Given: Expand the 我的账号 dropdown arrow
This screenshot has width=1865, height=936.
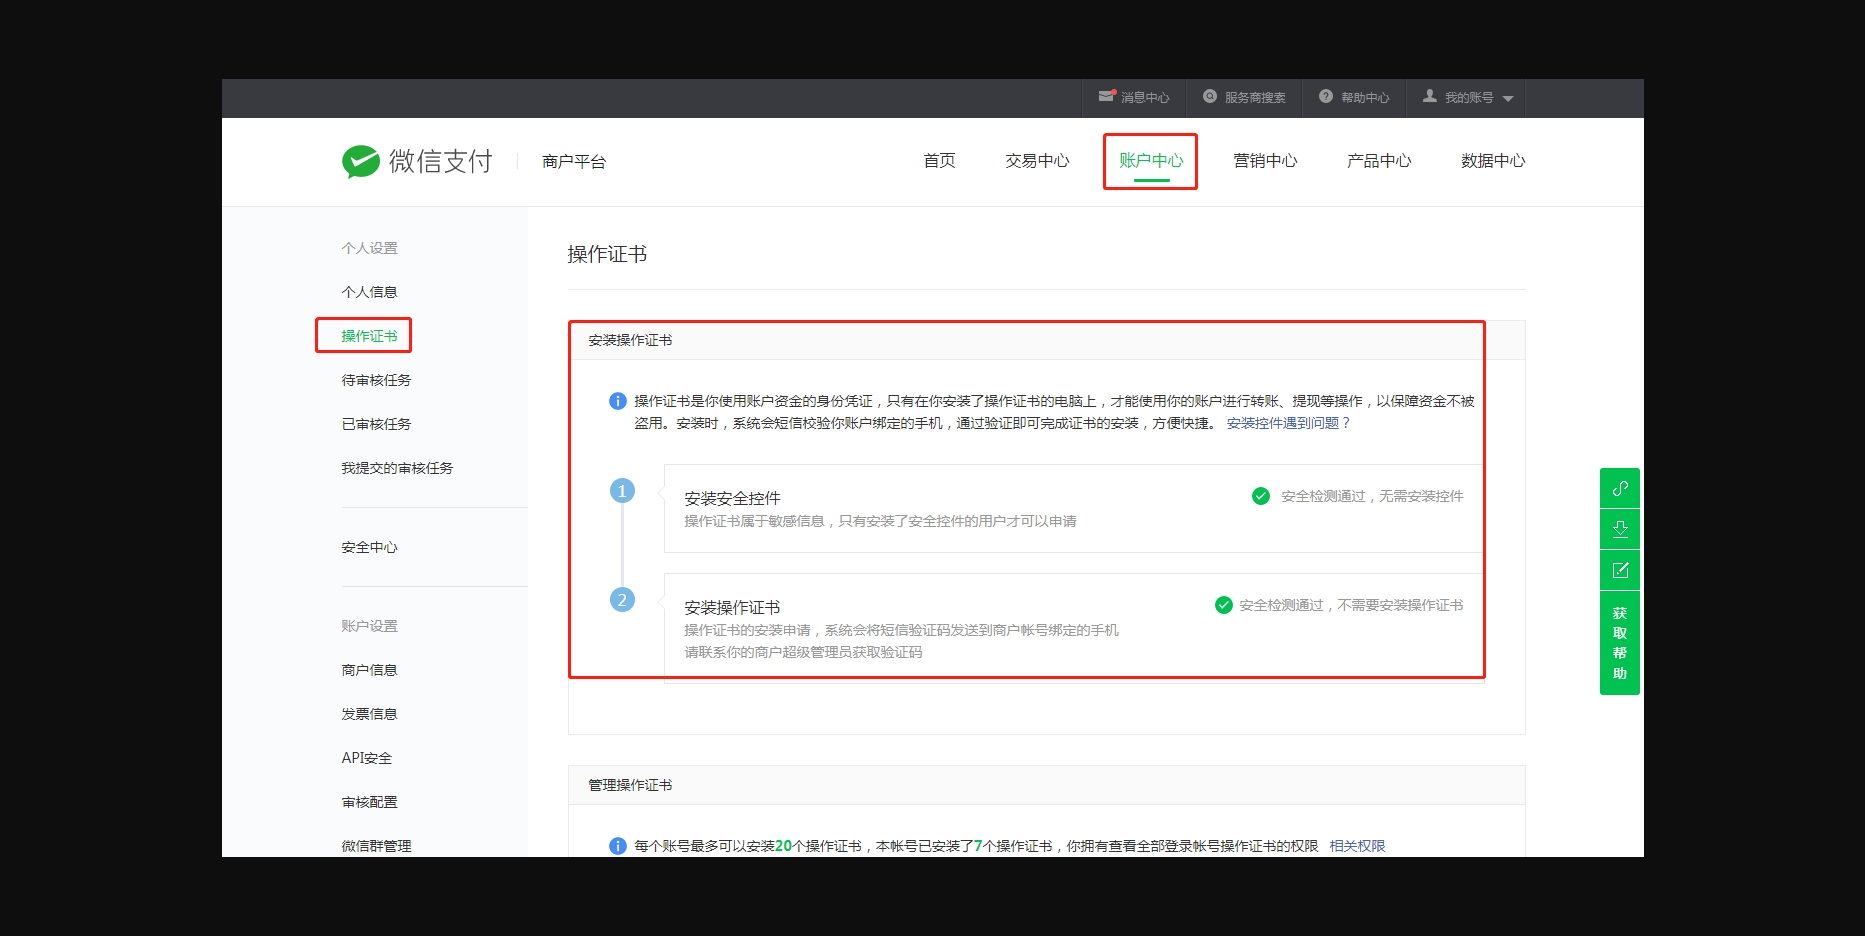Looking at the screenshot, I should point(1508,98).
